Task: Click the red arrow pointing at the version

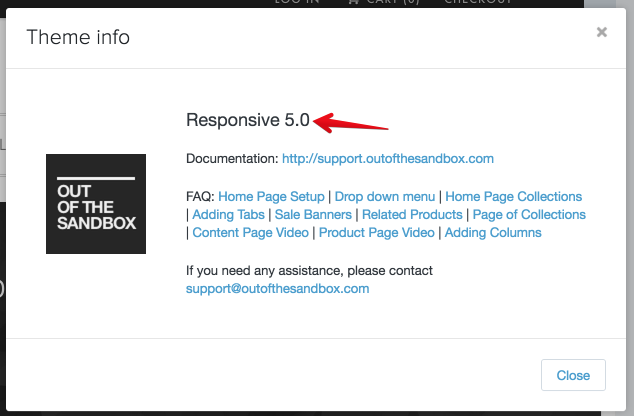Action: pyautogui.click(x=350, y=124)
